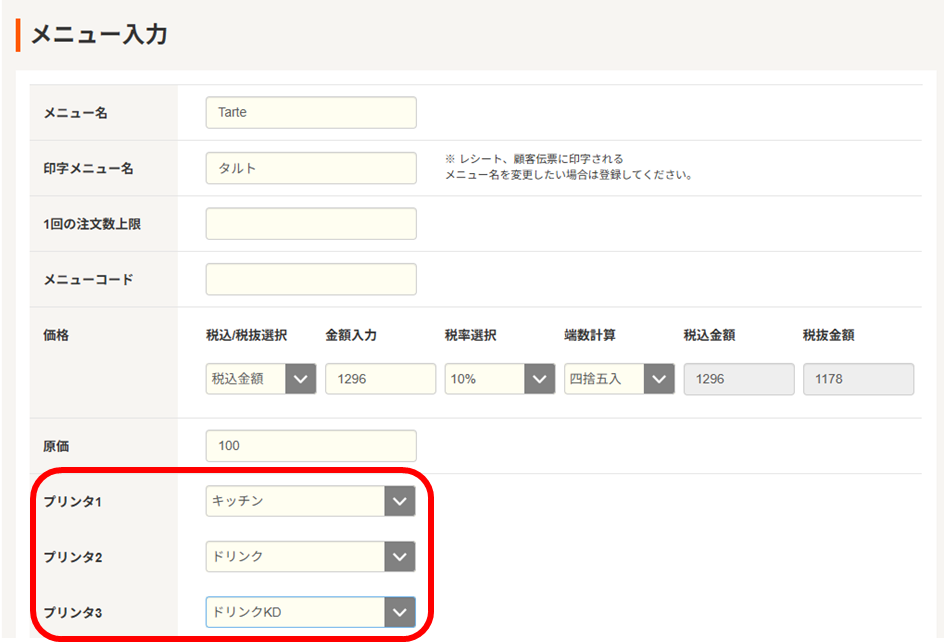
Task: Open the select box showing 税込金額
Action: [246, 380]
